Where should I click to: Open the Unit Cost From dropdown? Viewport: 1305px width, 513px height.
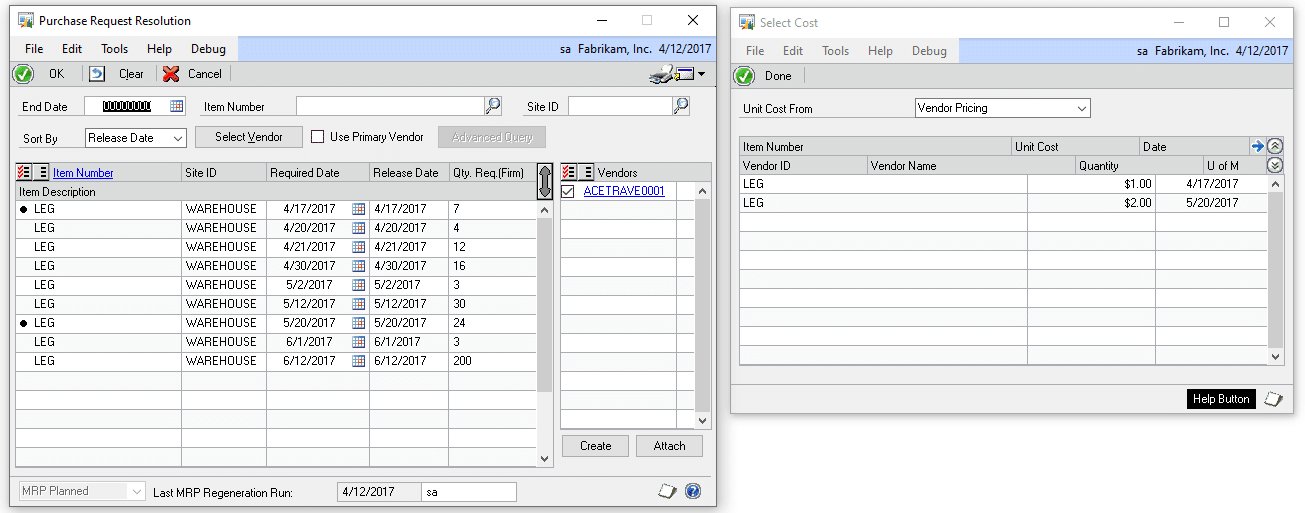pos(1082,108)
